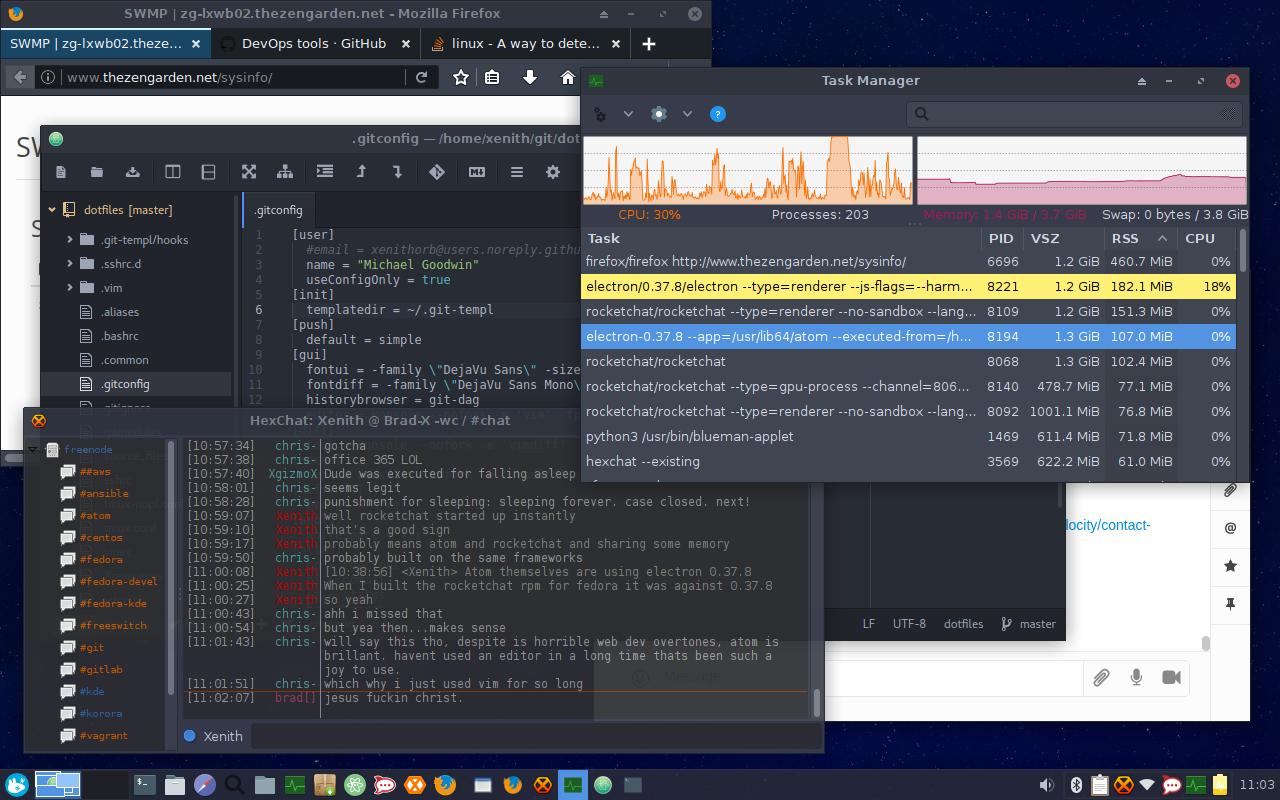Switch to DevOps tools GitHub tab
Viewport: 1280px width, 800px height.
coord(314,44)
